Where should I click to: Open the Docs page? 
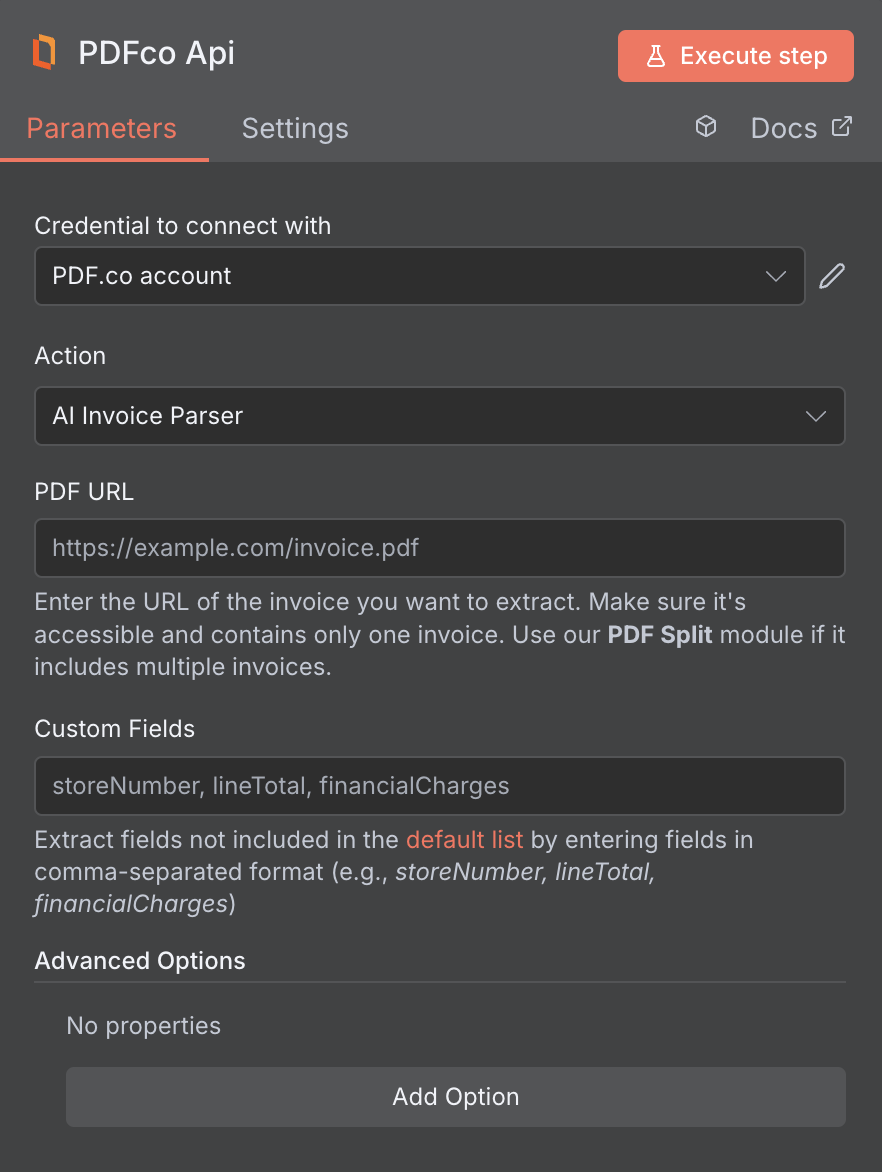click(783, 127)
